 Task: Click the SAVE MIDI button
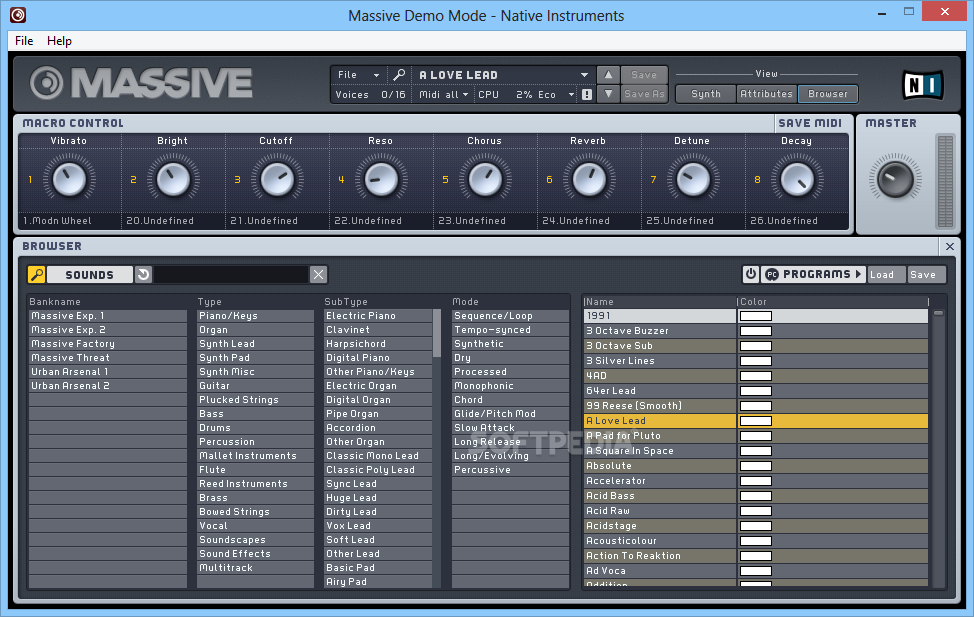(x=810, y=123)
